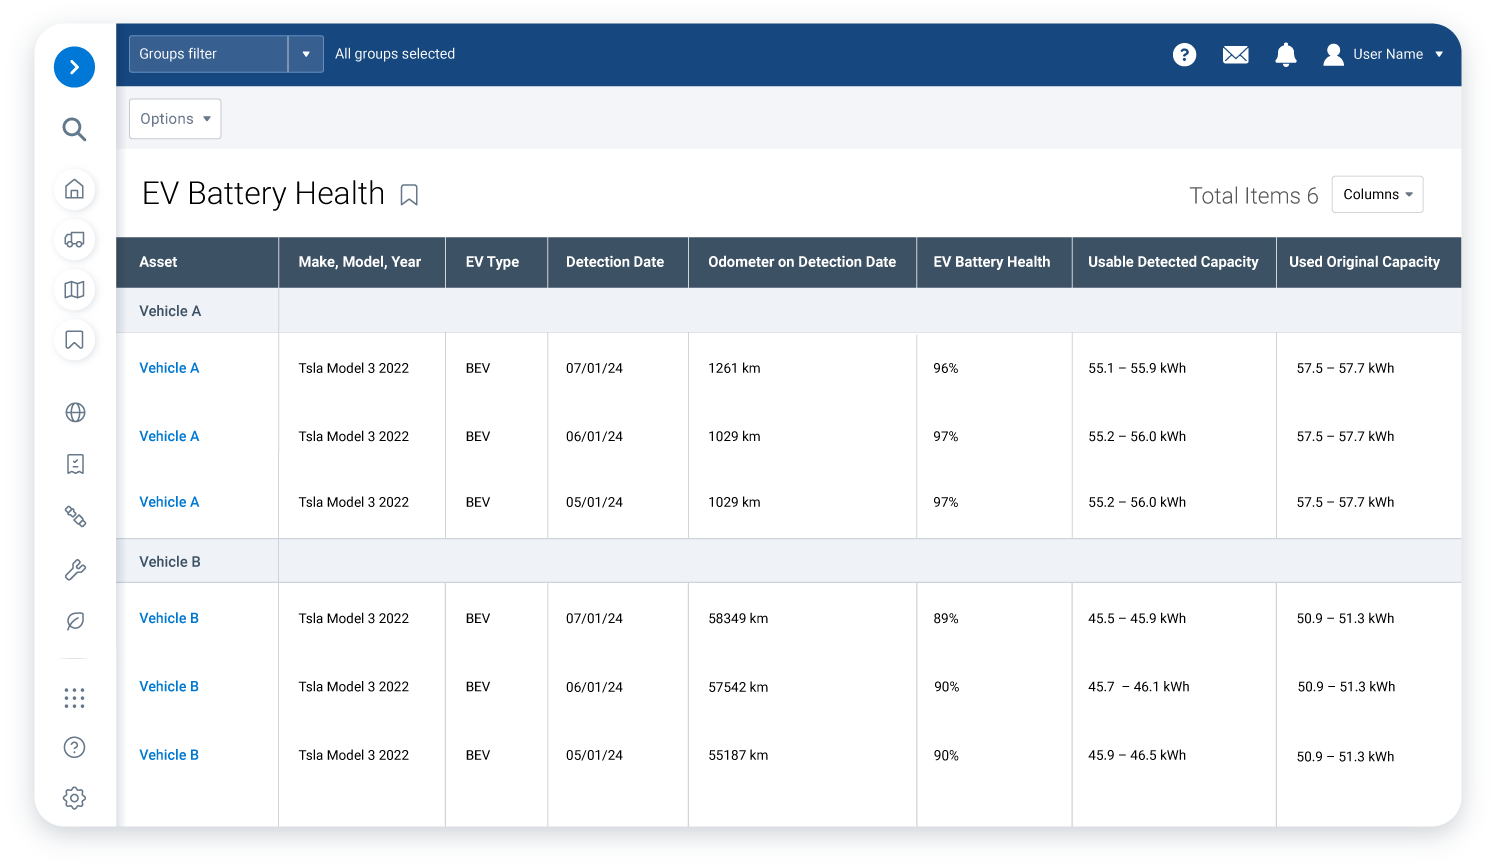1496x866 pixels.
Task: Expand the sidebar with blue arrow button
Action: pos(74,67)
